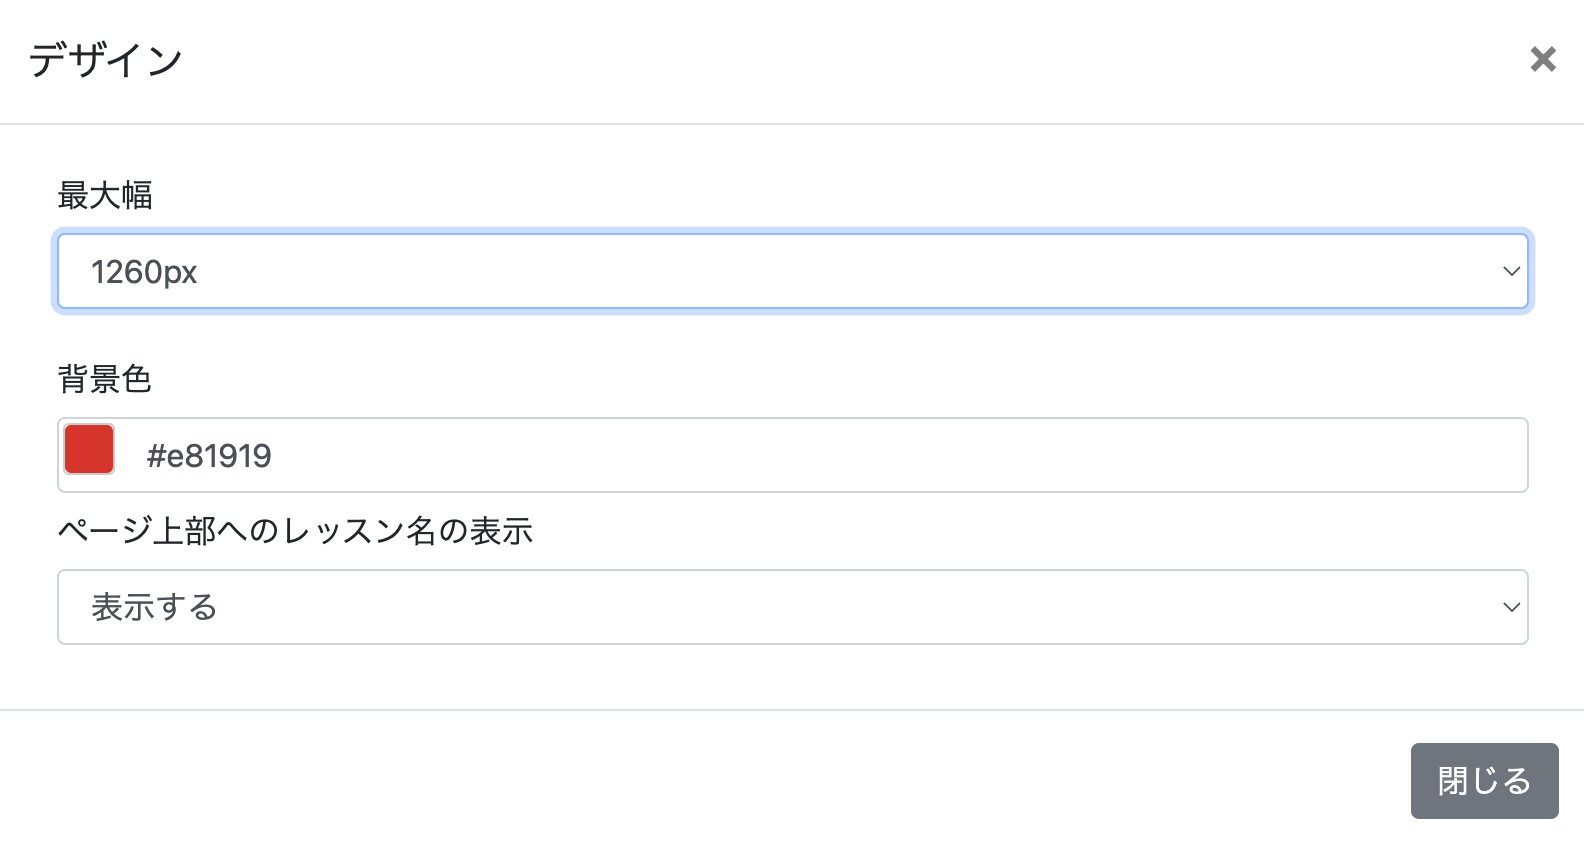
Task: Click the デザイン dialog title
Action: [106, 60]
